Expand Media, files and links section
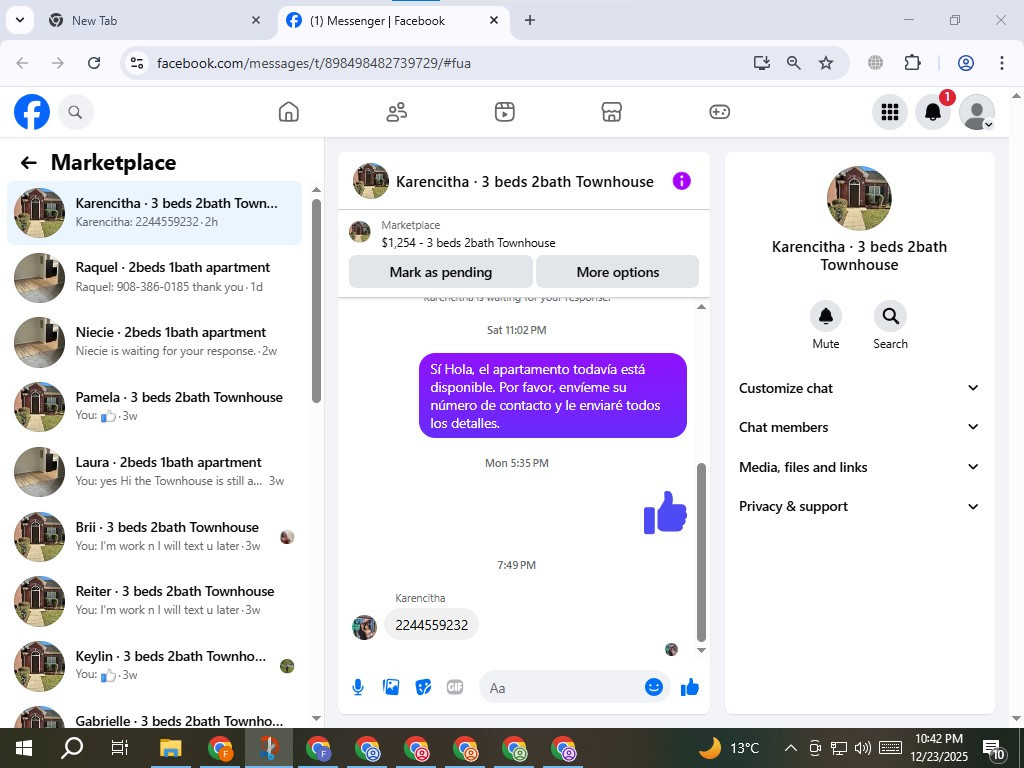Viewport: 1024px width, 768px height. pos(859,467)
